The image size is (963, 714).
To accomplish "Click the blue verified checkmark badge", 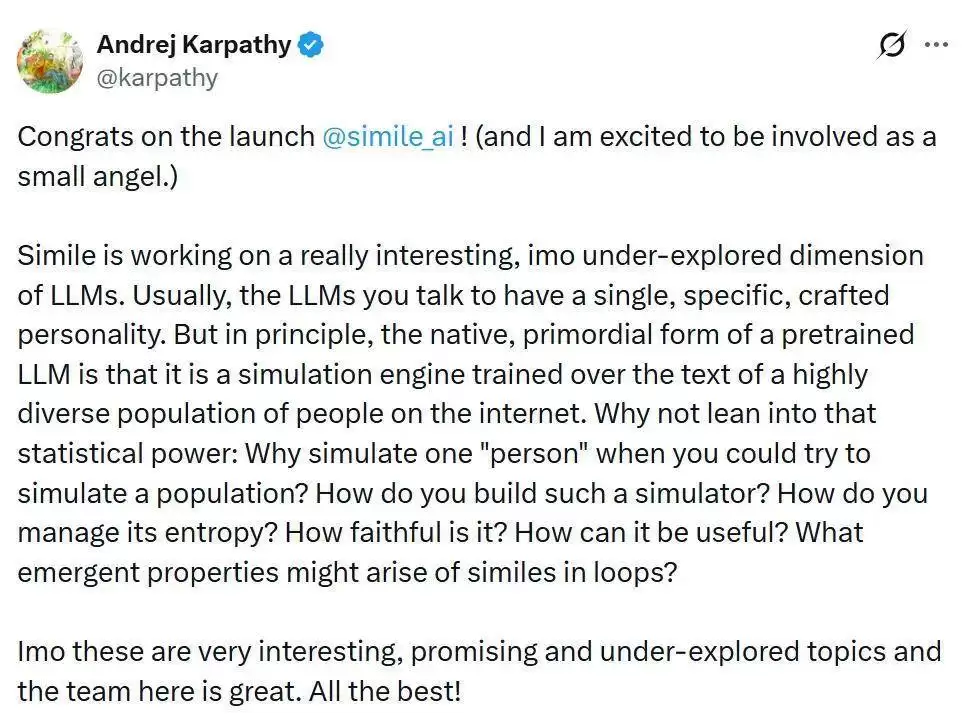I will click(x=311, y=45).
